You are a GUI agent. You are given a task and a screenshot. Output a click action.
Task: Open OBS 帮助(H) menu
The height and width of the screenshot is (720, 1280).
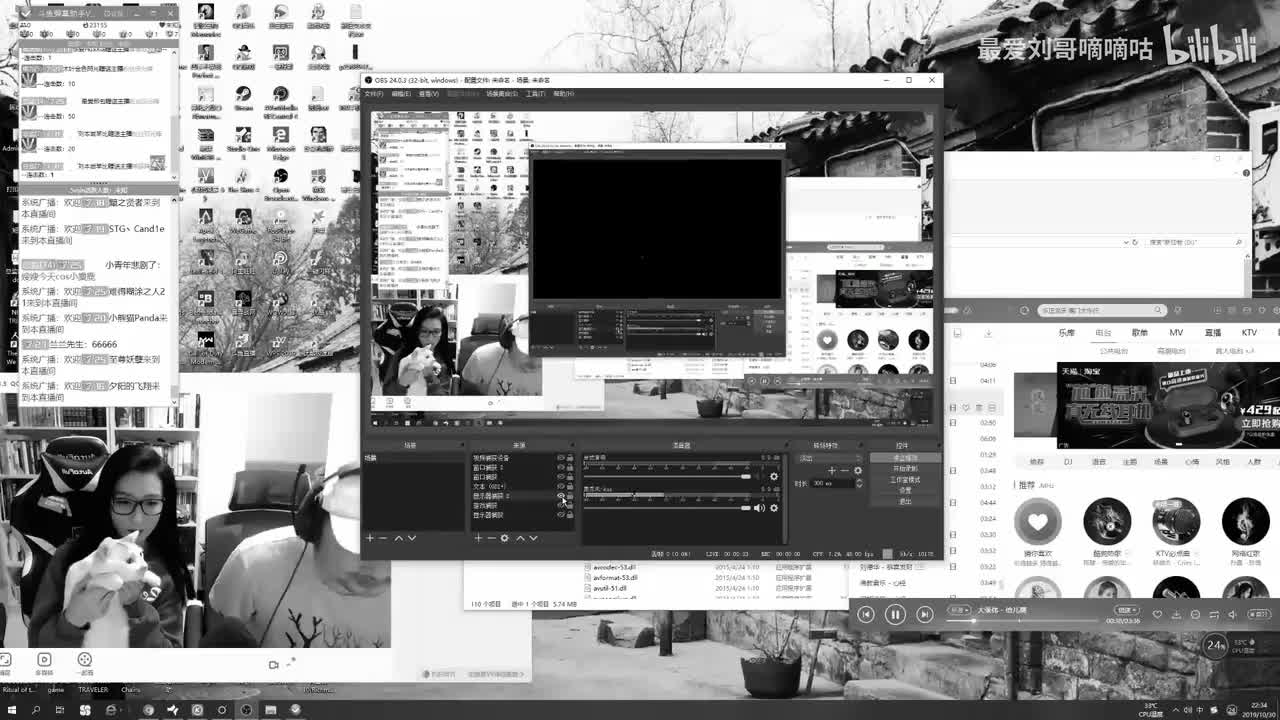563,94
